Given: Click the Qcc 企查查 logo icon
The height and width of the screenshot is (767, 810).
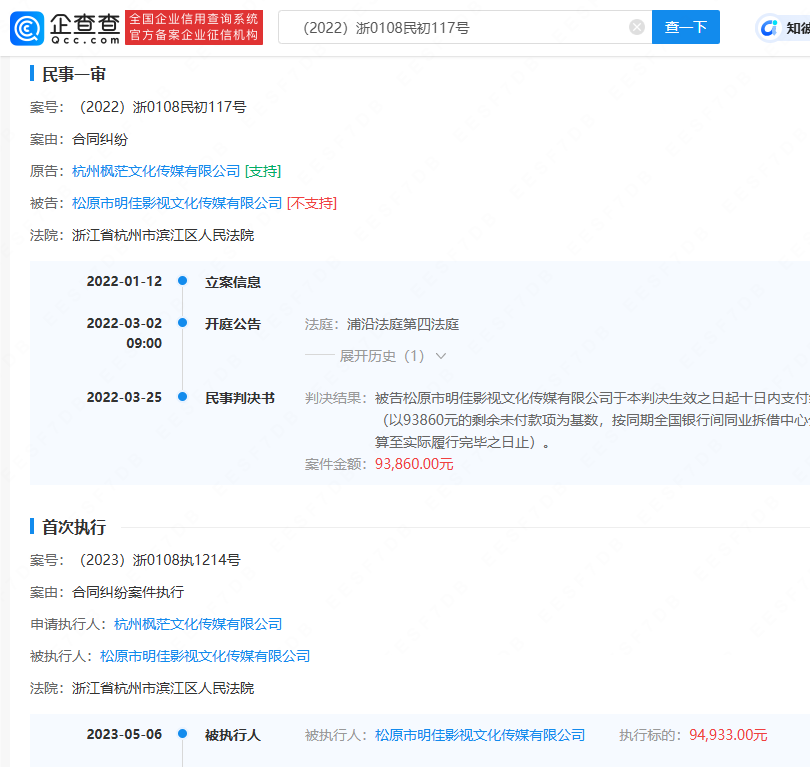Looking at the screenshot, I should (x=27, y=28).
